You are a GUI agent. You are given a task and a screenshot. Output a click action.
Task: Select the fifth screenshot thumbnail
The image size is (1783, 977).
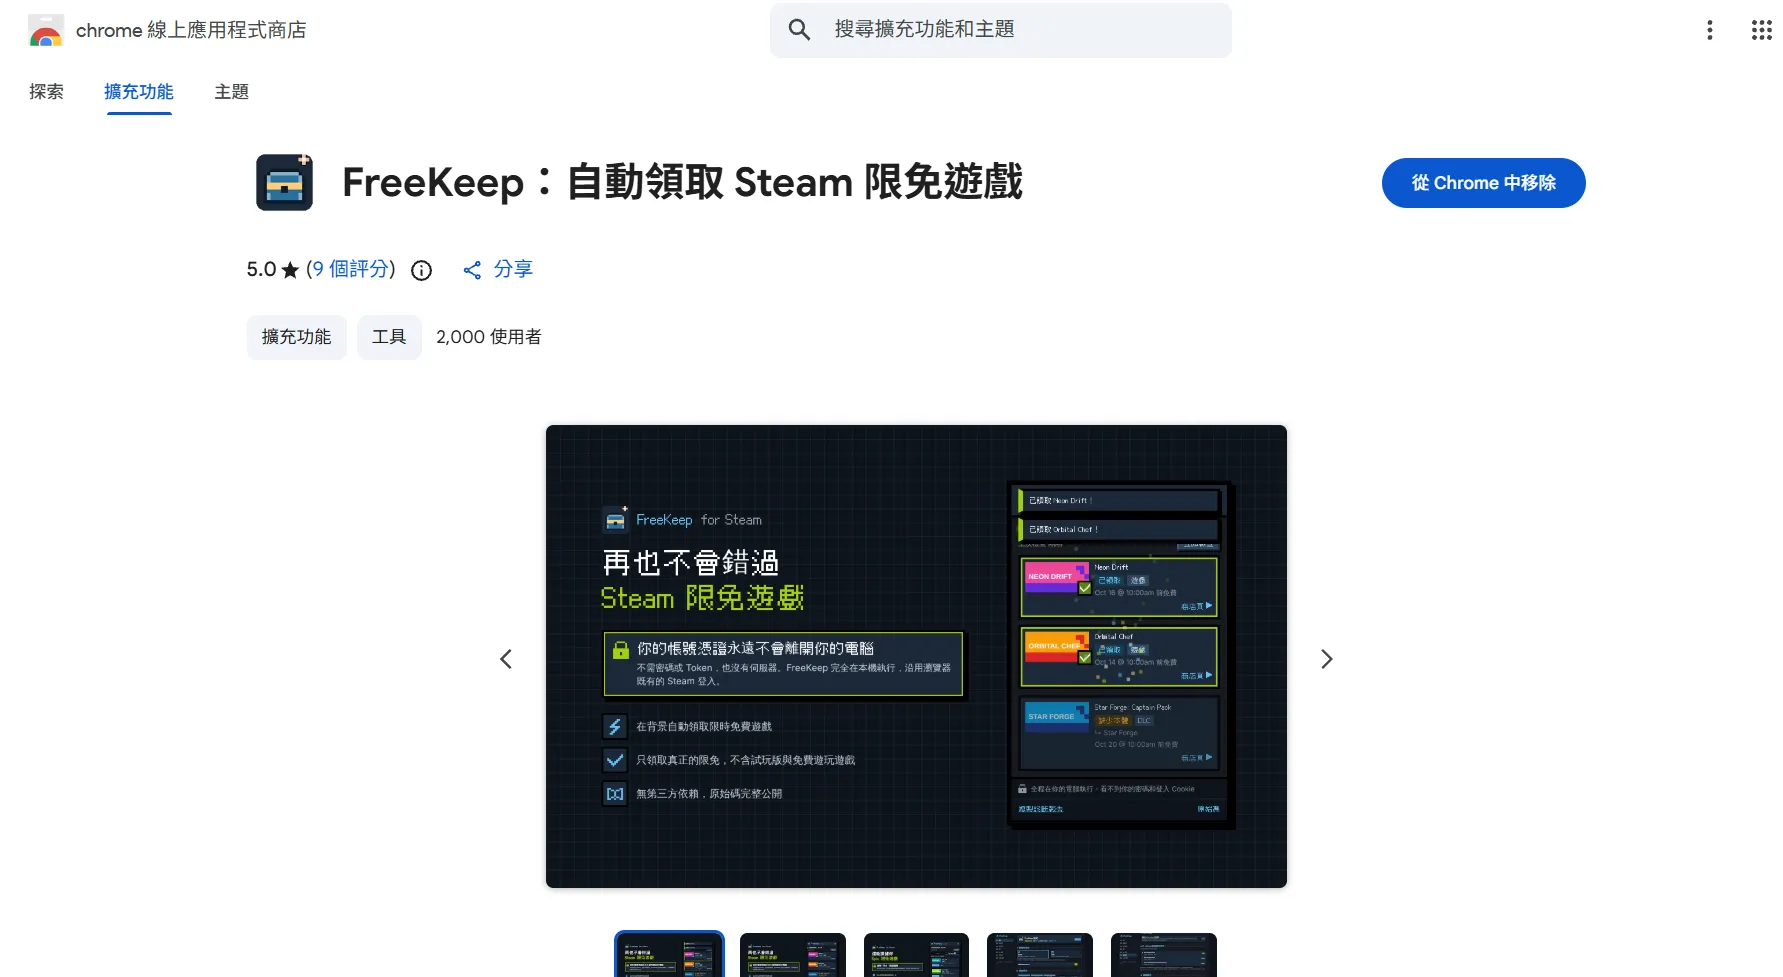tap(1164, 955)
